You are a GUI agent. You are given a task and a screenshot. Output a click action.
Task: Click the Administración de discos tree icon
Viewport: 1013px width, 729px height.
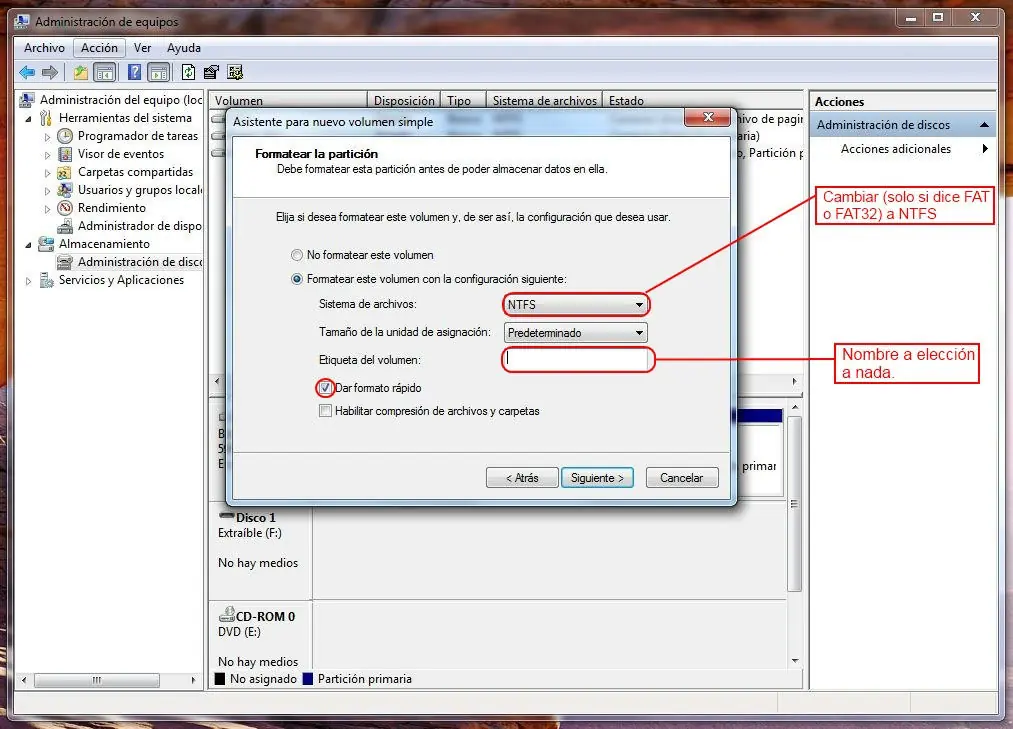pos(65,262)
